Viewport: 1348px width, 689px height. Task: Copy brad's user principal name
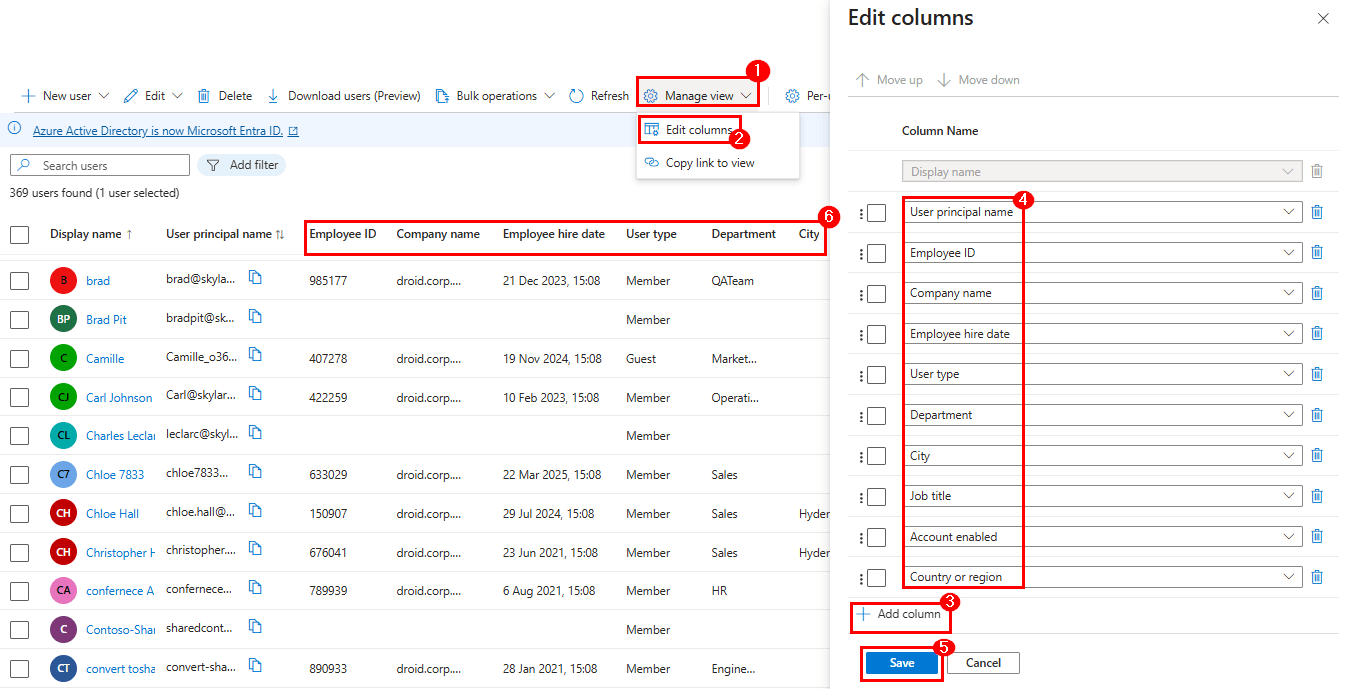pyautogui.click(x=255, y=278)
